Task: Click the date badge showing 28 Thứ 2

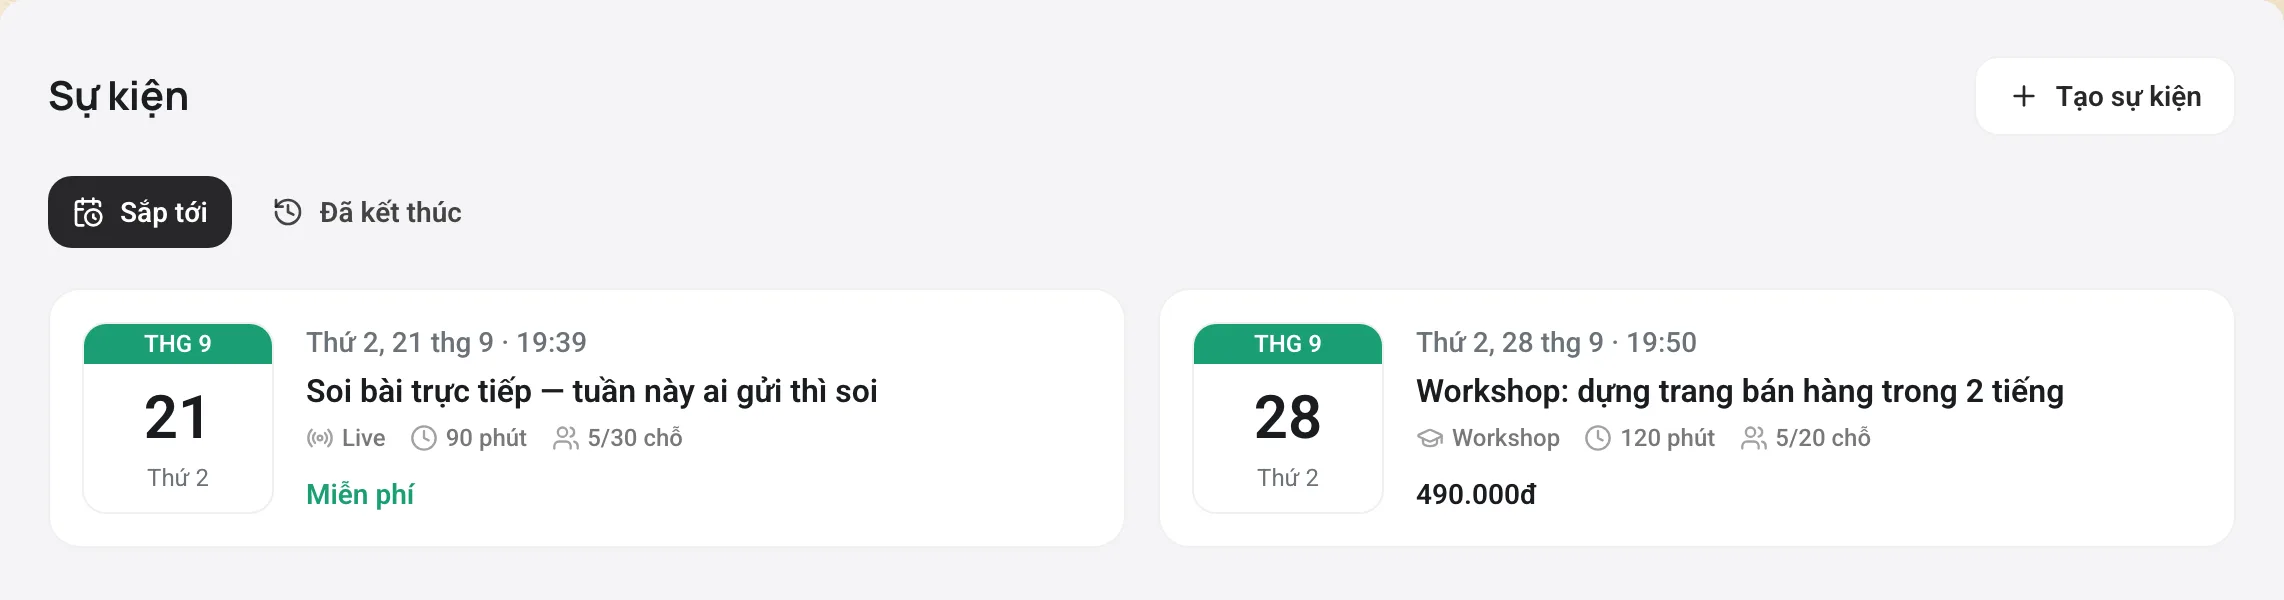Action: [1288, 418]
